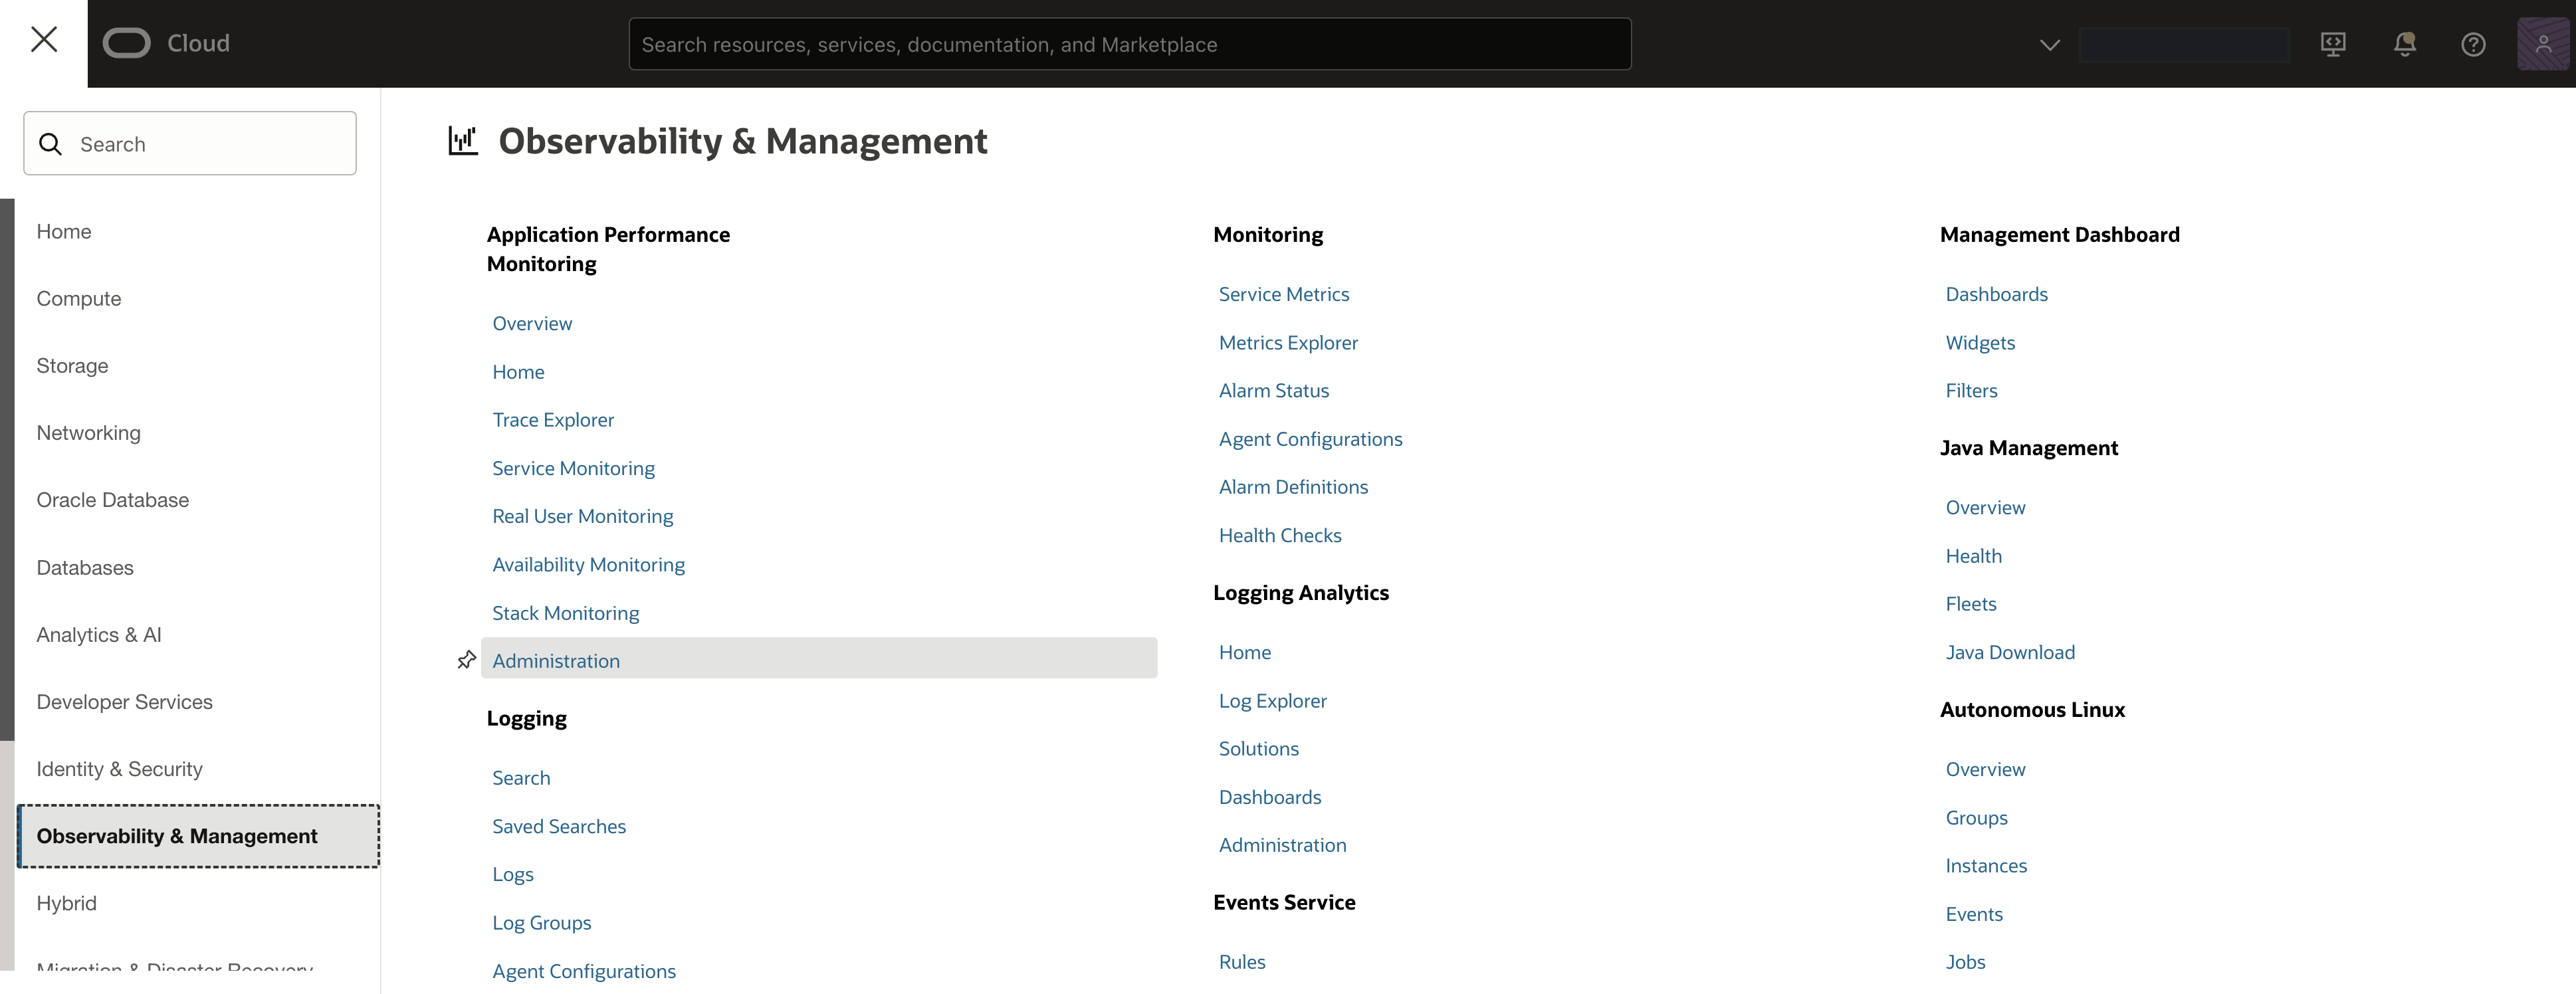Close the navigation menu with X icon

[44, 40]
